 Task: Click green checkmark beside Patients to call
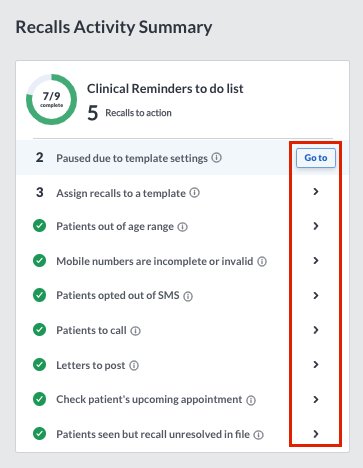tap(40, 330)
